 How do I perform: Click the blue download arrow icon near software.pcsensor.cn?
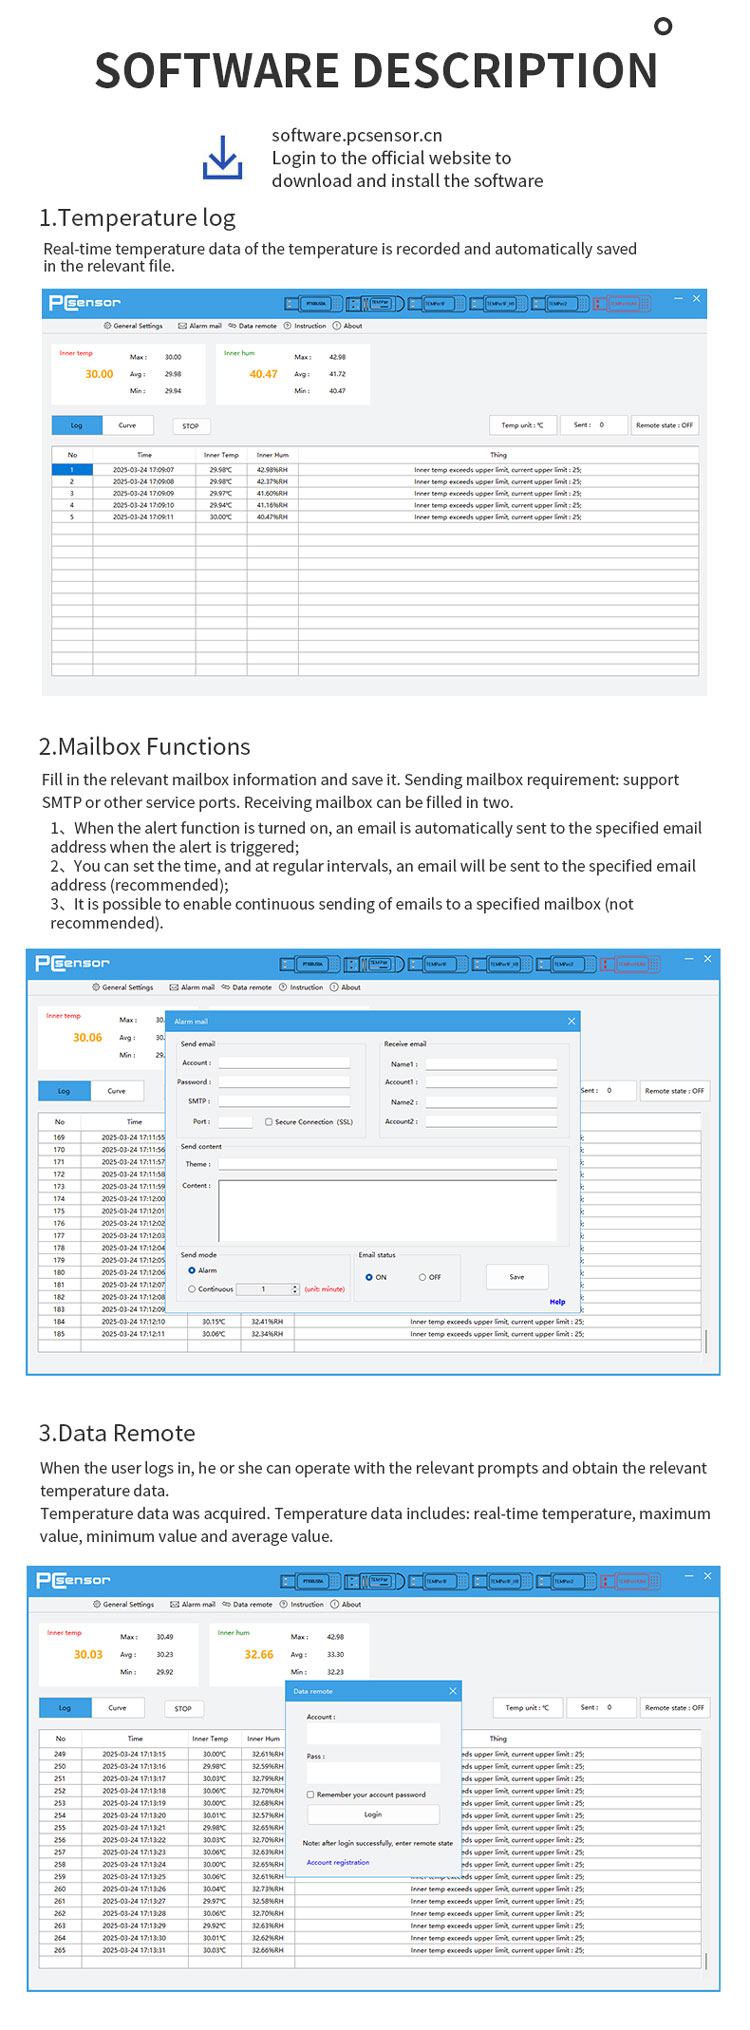pyautogui.click(x=222, y=158)
